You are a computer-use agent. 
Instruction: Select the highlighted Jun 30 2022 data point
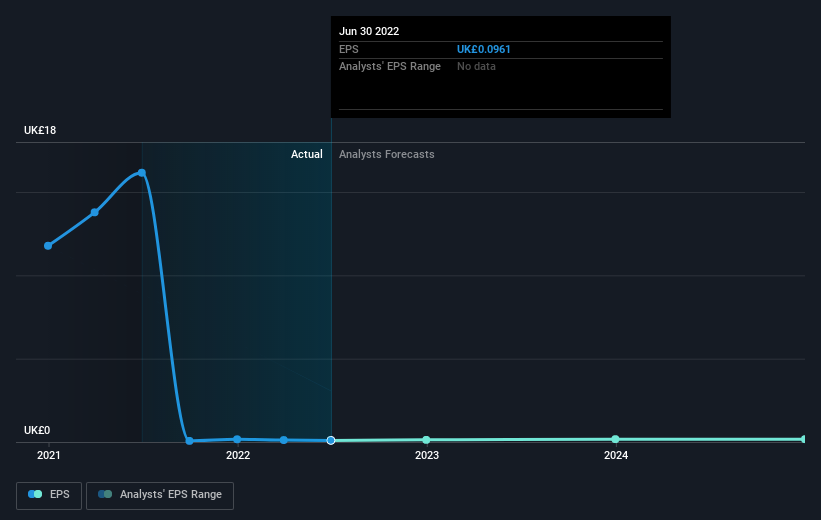(x=331, y=440)
